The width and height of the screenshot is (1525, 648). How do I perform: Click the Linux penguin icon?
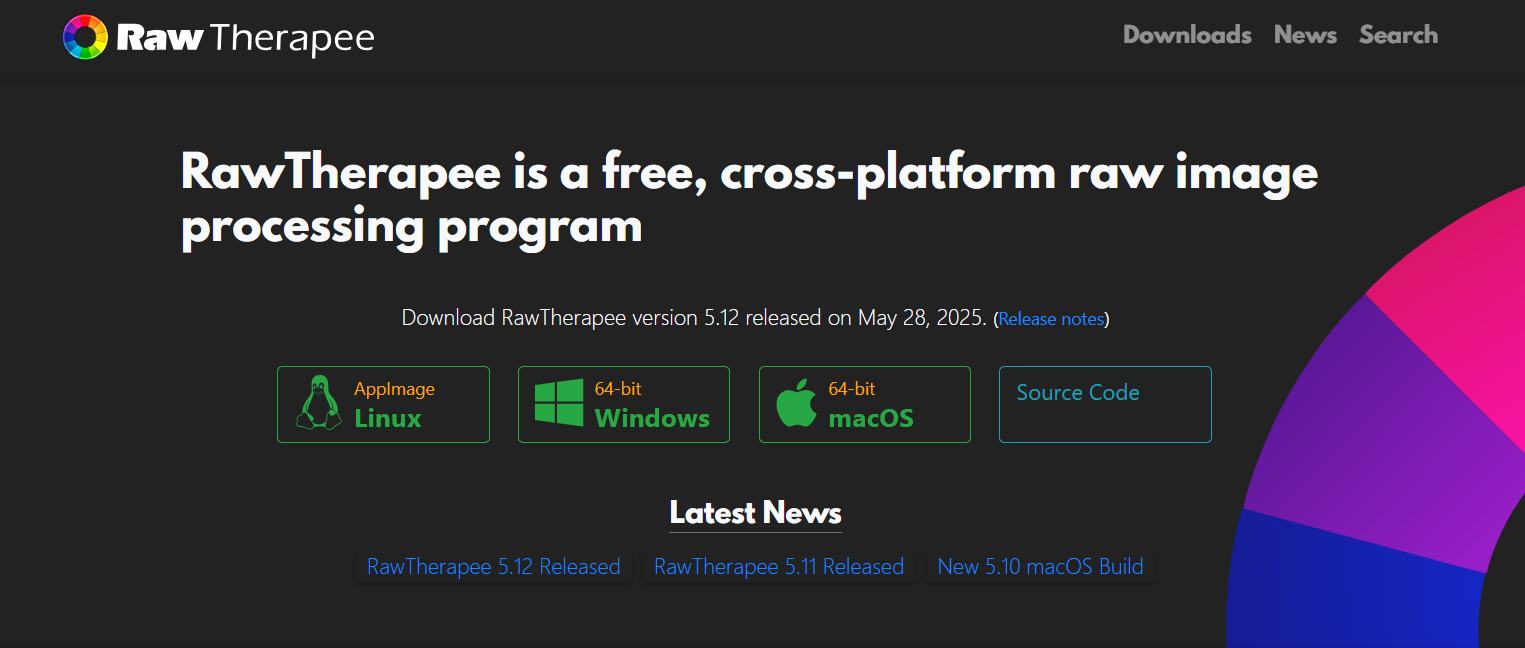[318, 404]
